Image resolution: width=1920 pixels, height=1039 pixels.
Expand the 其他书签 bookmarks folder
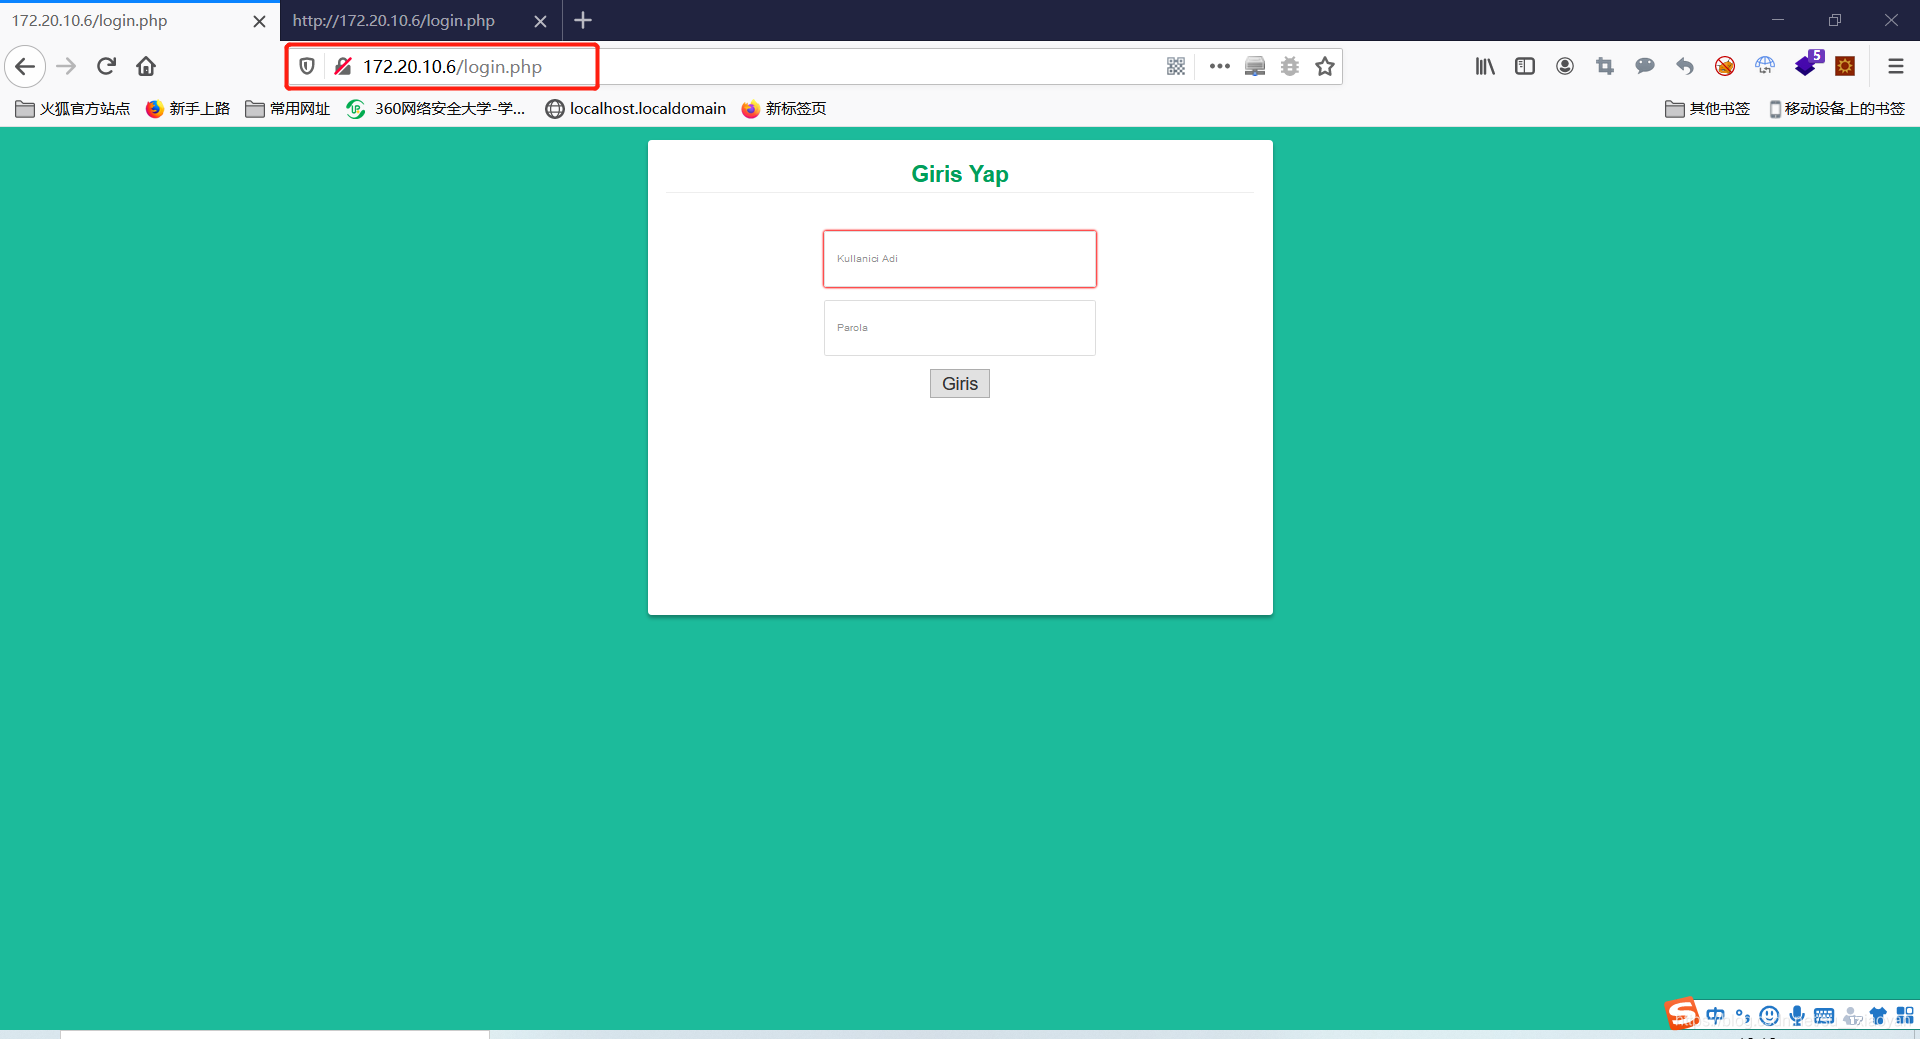pyautogui.click(x=1707, y=109)
